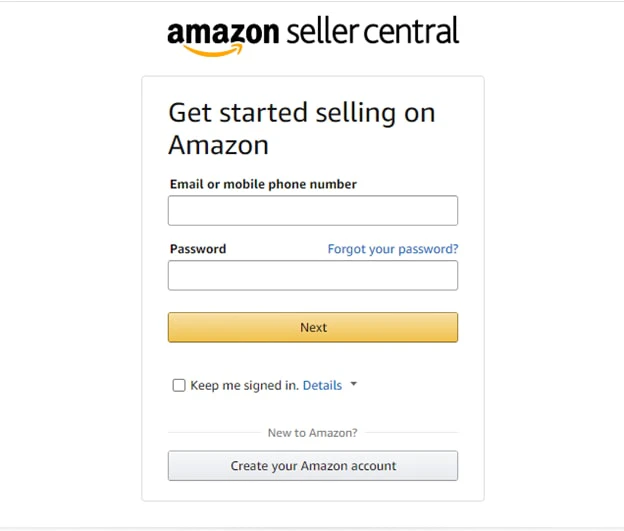
Task: Click the bold "amazon" wordmark in the logo
Action: [223, 32]
